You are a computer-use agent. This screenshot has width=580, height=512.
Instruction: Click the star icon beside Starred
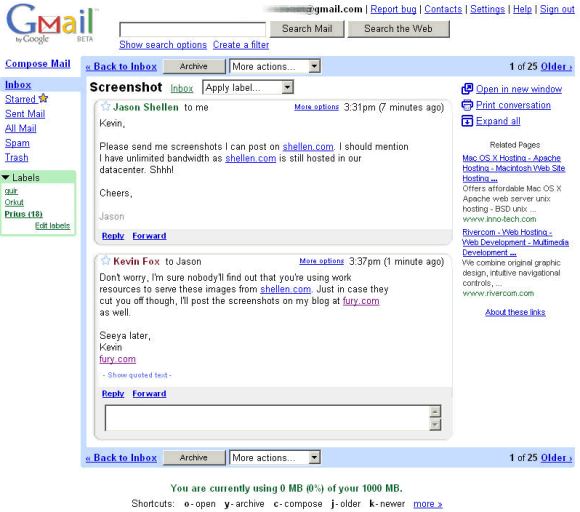pos(43,98)
